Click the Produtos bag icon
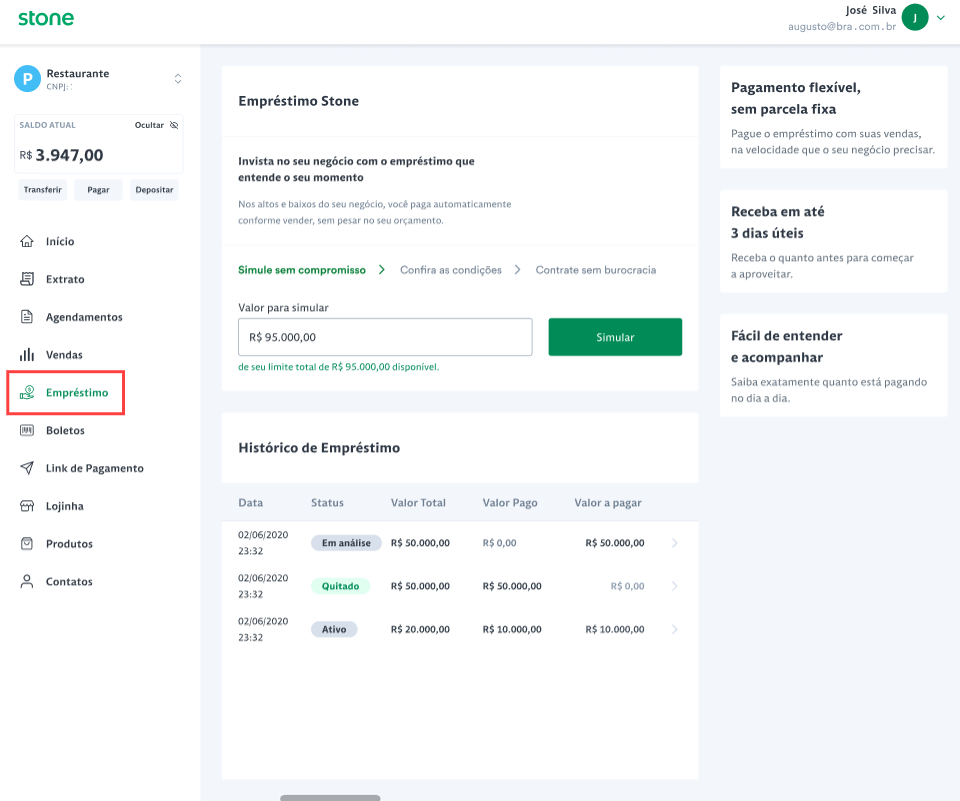 coord(27,544)
